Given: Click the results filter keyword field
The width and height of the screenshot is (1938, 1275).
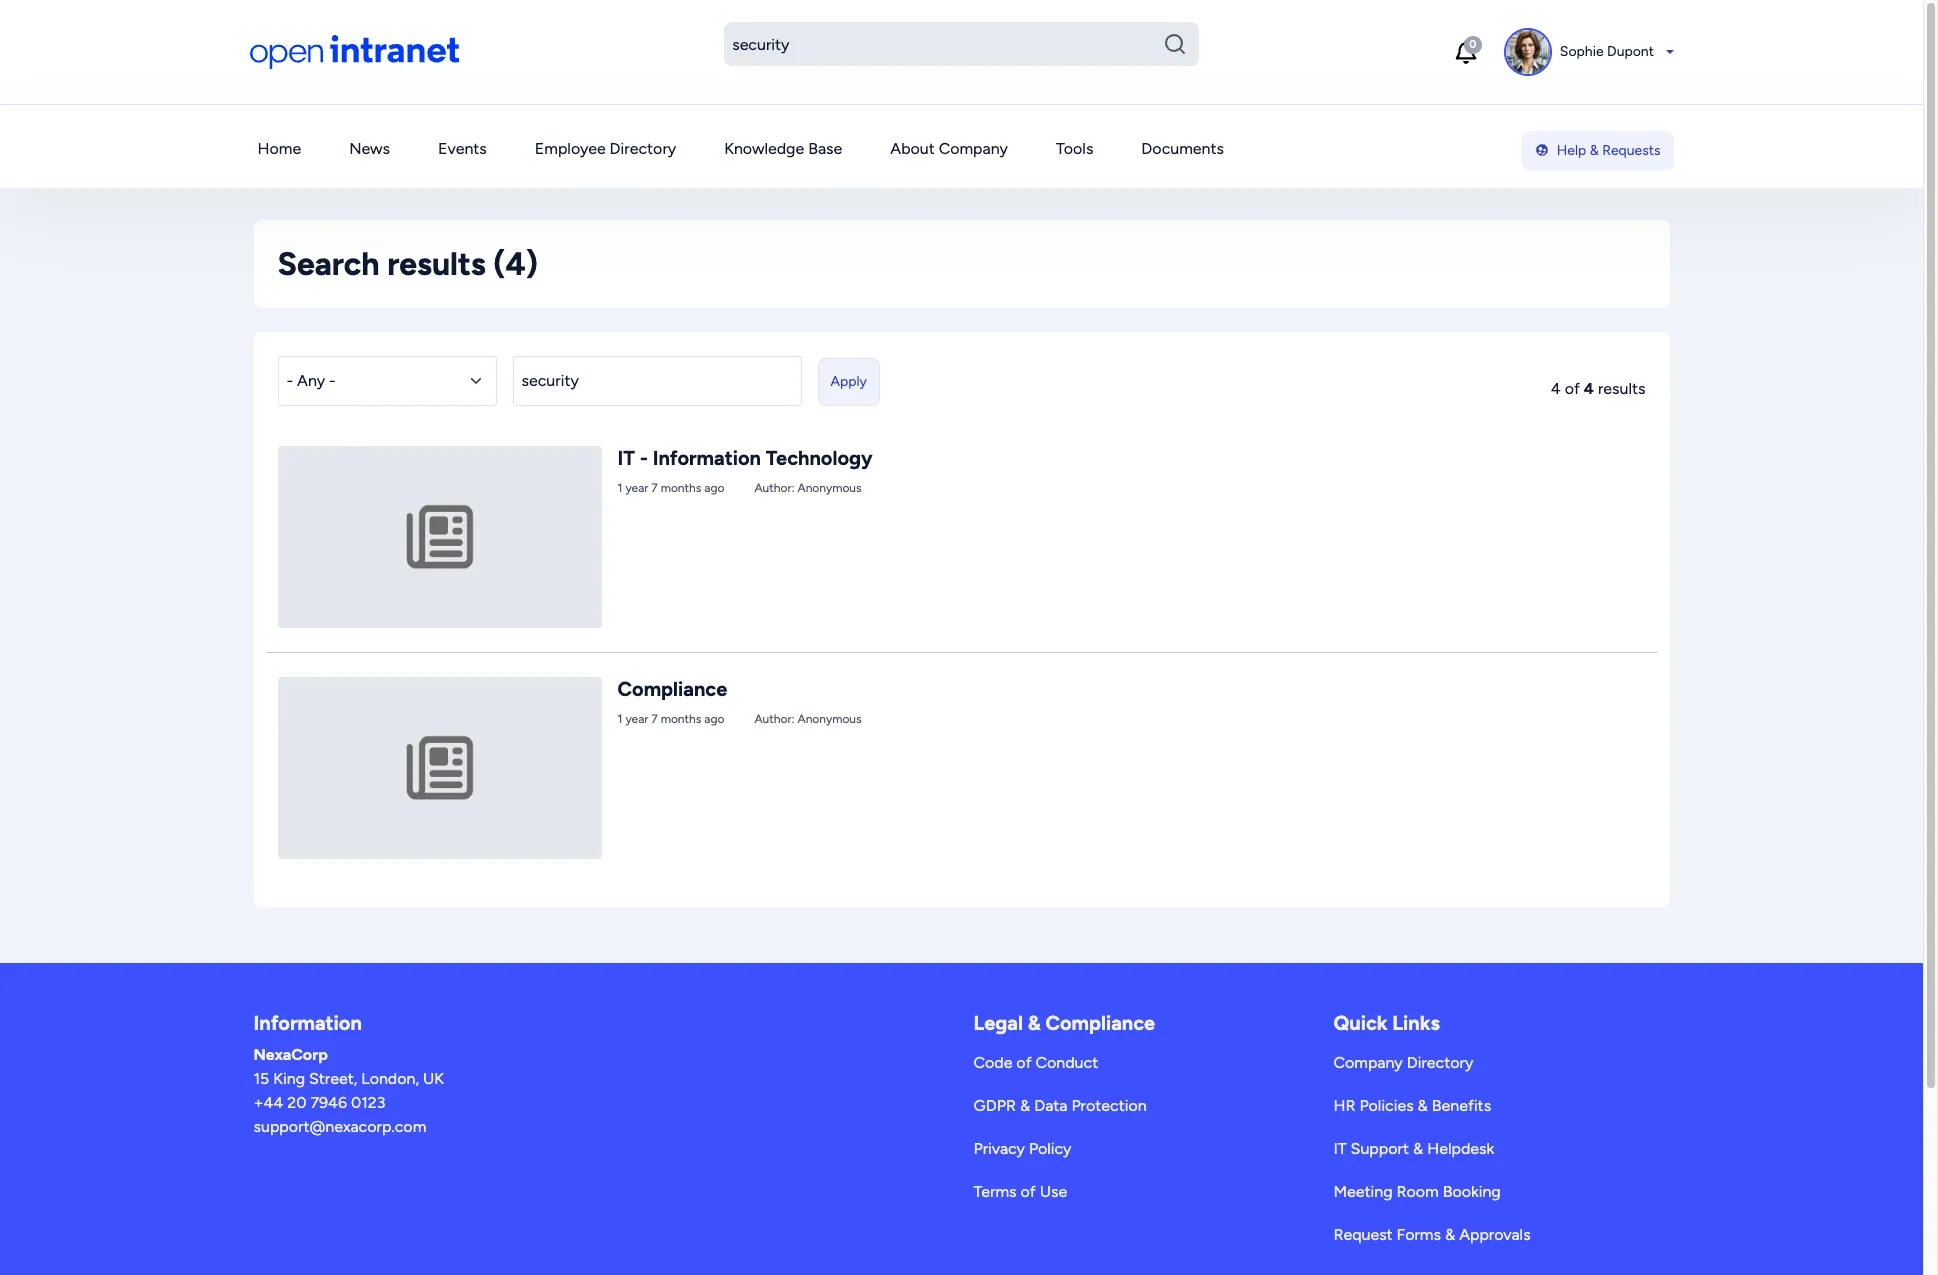Looking at the screenshot, I should (657, 381).
